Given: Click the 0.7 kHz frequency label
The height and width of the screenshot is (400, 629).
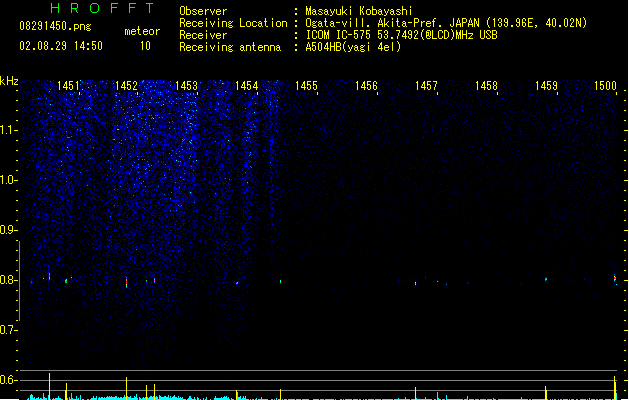Looking at the screenshot, I should pyautogui.click(x=8, y=330).
